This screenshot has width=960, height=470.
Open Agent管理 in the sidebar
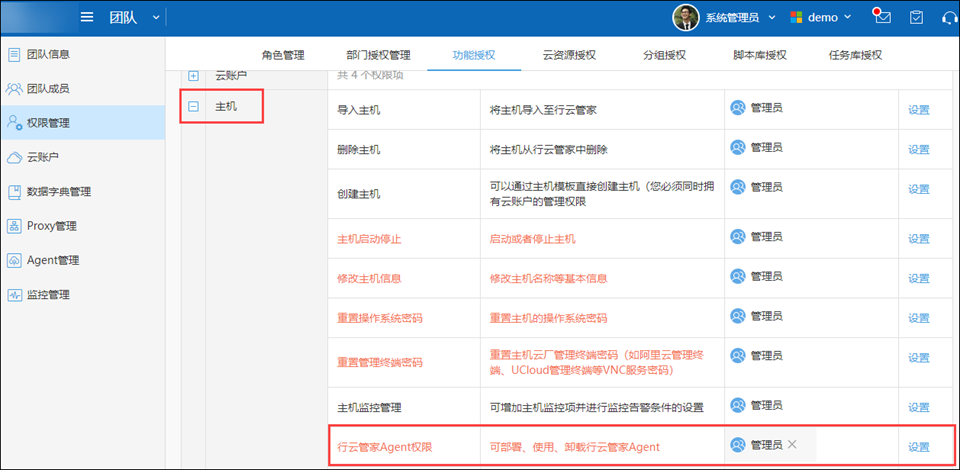tap(52, 260)
